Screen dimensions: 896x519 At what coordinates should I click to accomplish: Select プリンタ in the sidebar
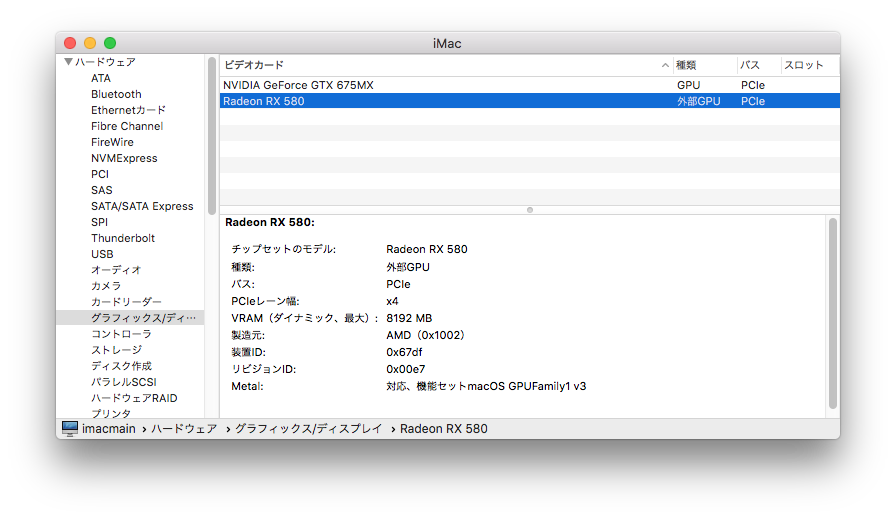click(x=111, y=413)
